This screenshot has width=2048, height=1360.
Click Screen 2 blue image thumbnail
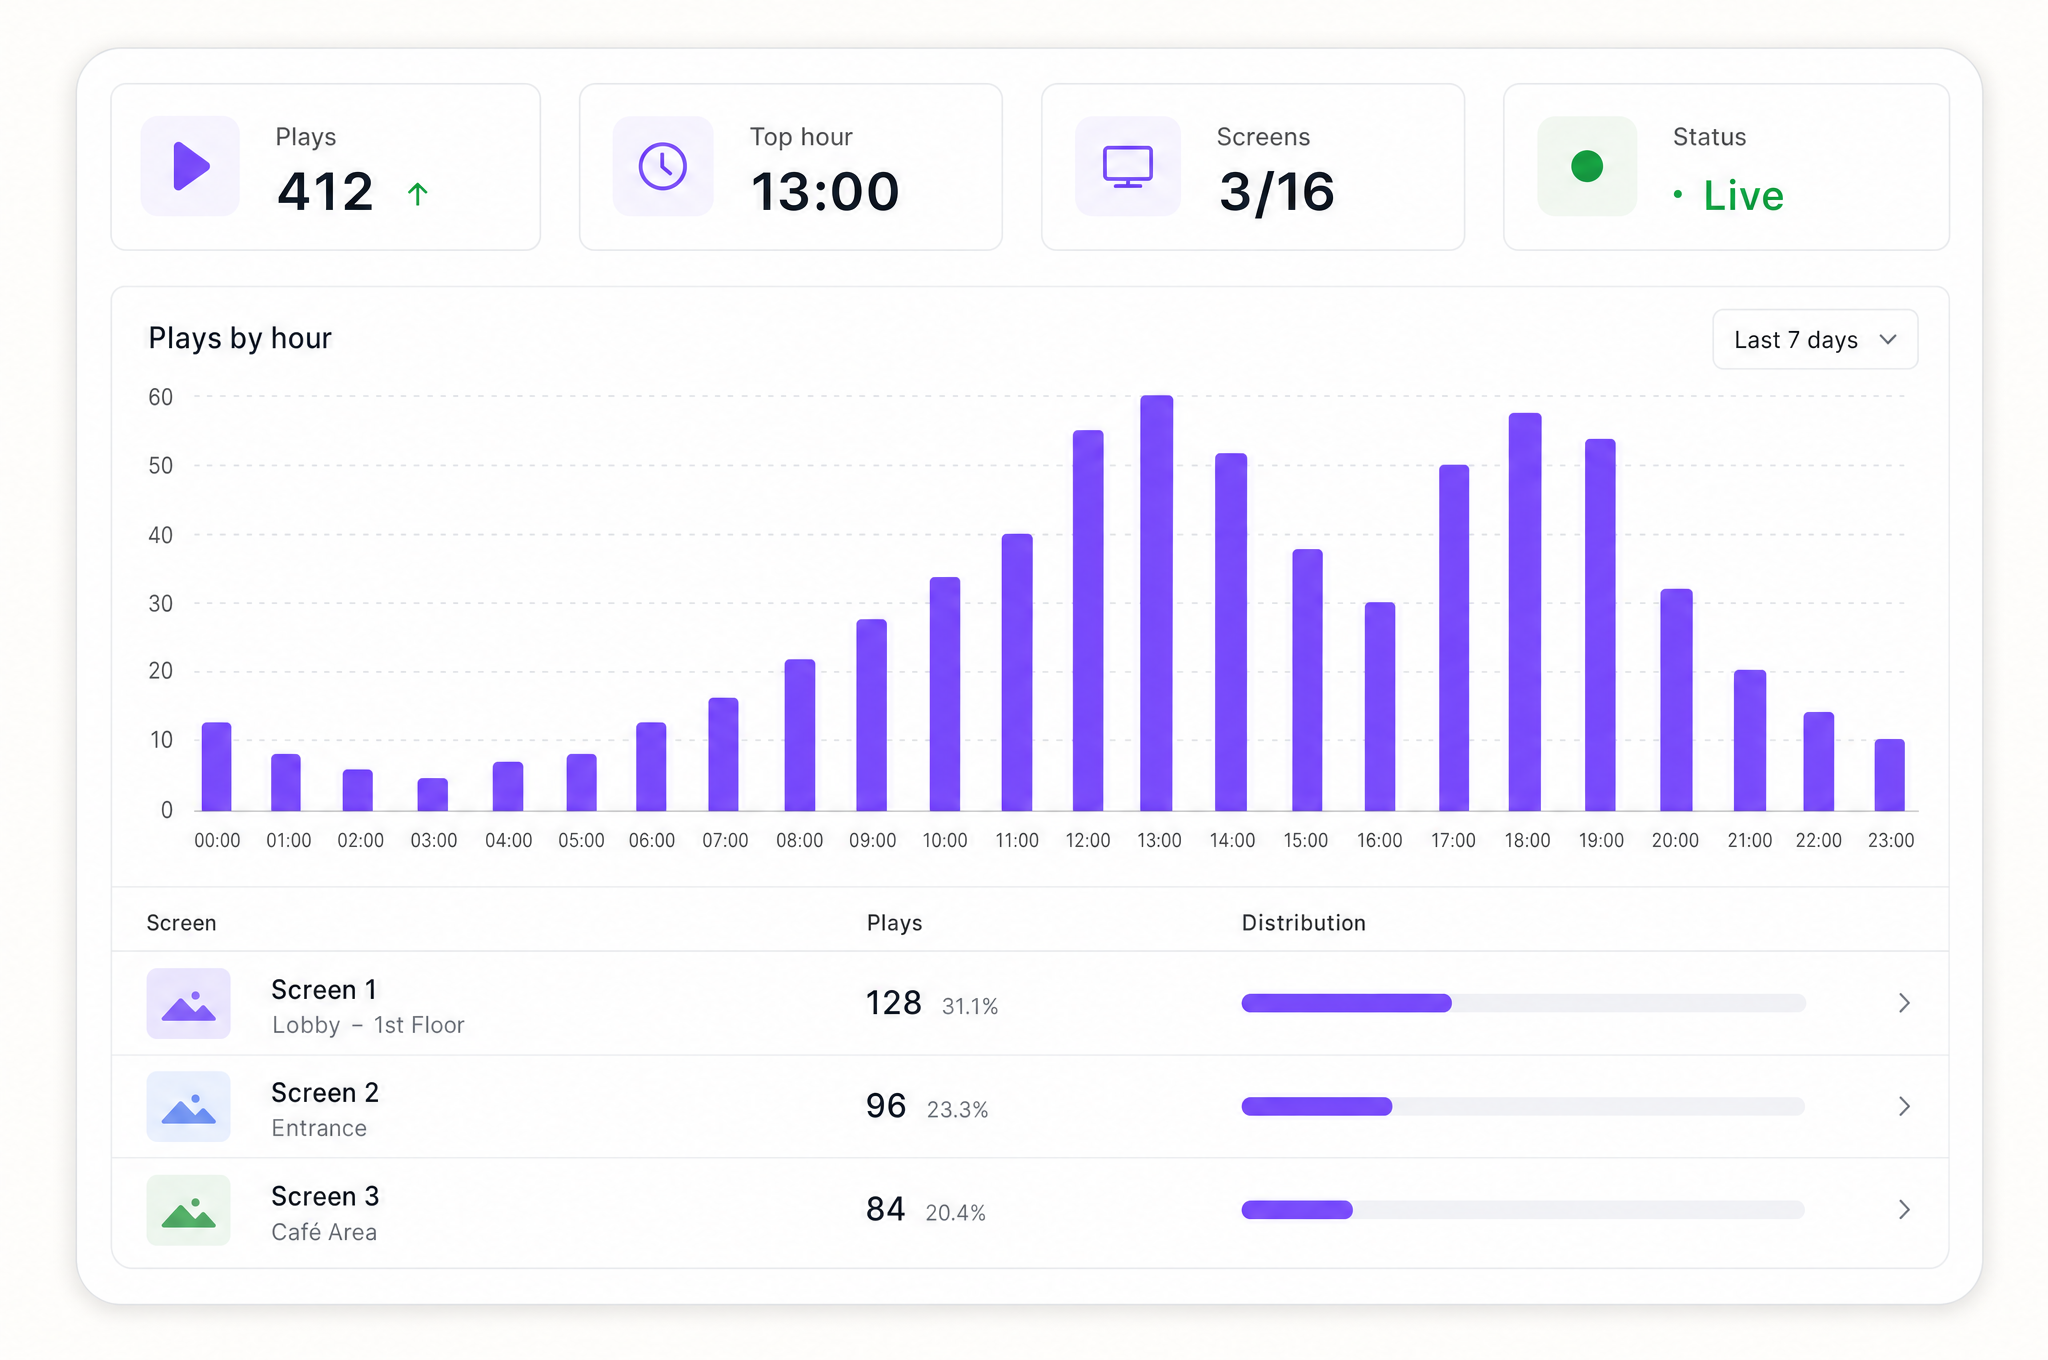(x=189, y=1107)
